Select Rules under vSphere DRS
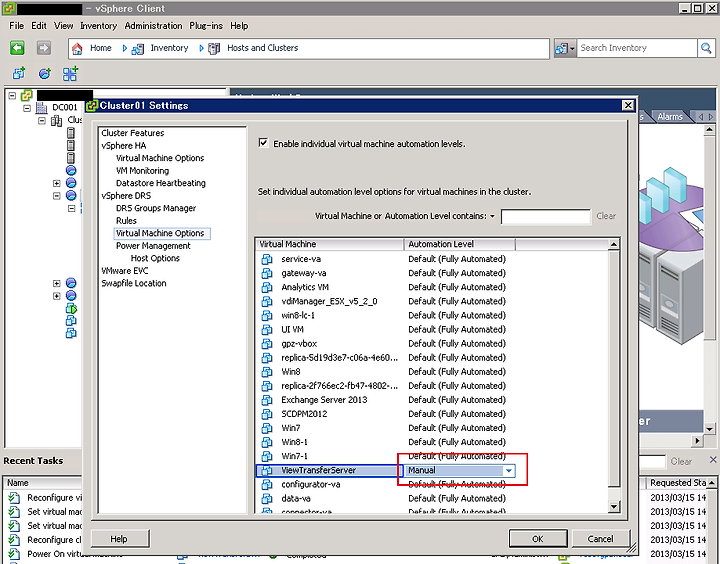The width and height of the screenshot is (720, 564). (126, 221)
